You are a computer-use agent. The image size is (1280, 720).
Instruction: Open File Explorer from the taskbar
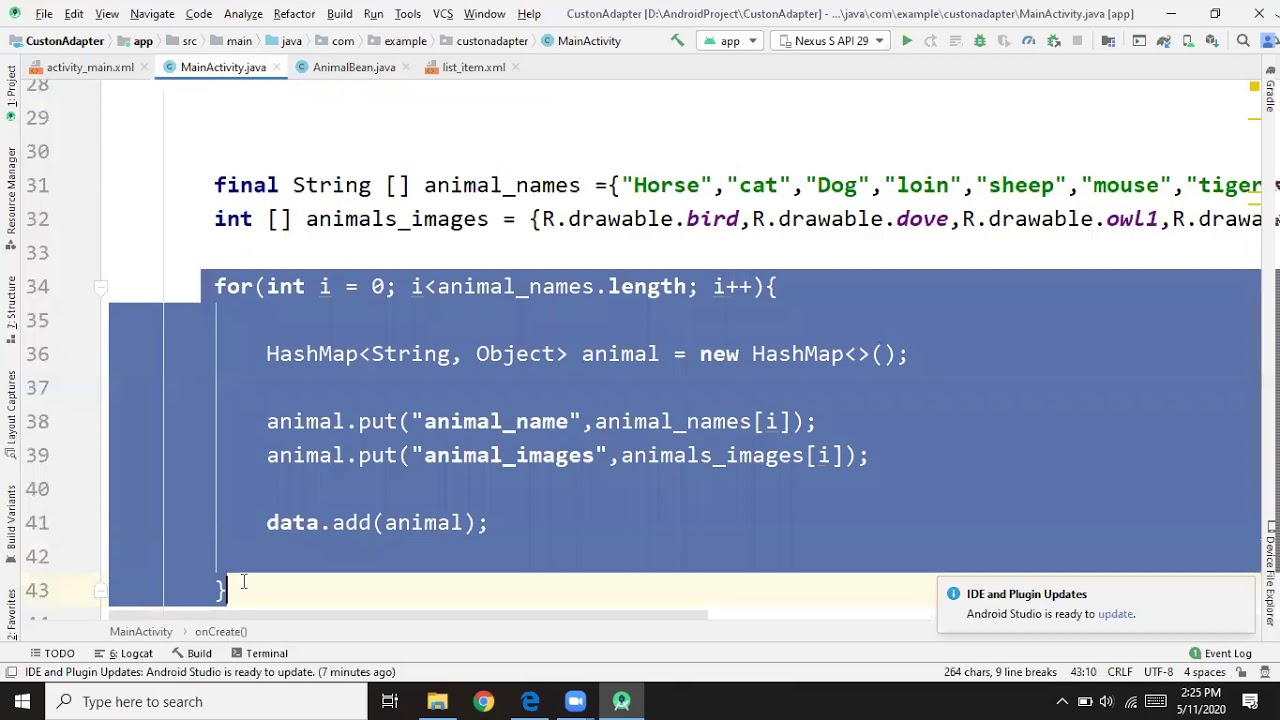point(437,702)
